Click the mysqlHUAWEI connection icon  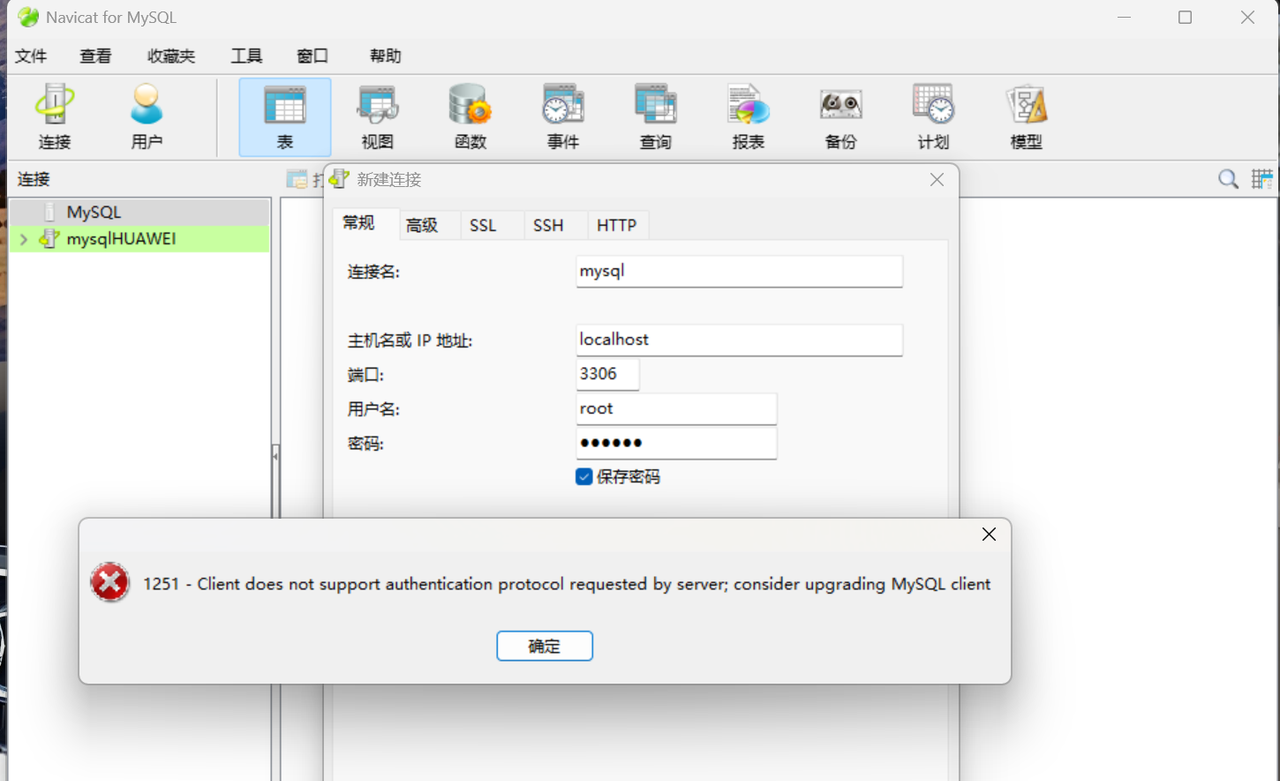(x=49, y=239)
